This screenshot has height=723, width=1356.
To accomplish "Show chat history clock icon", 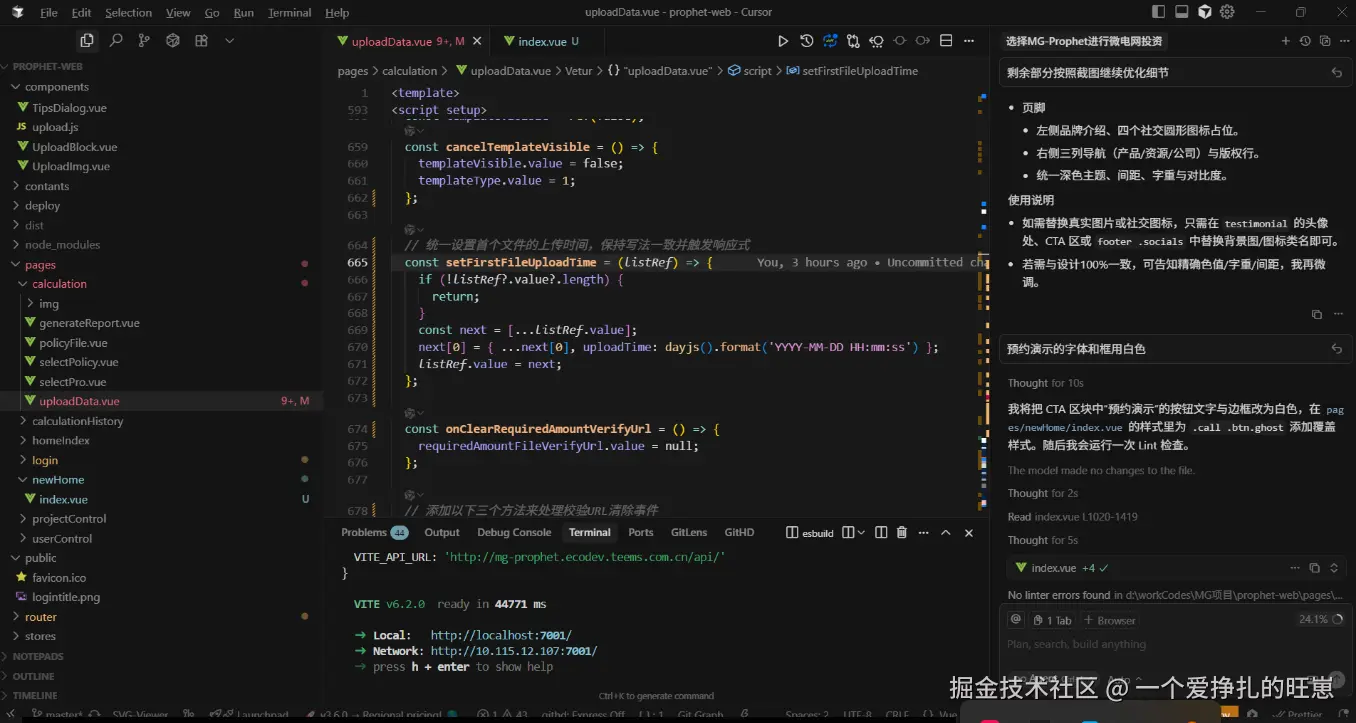I will point(1305,41).
